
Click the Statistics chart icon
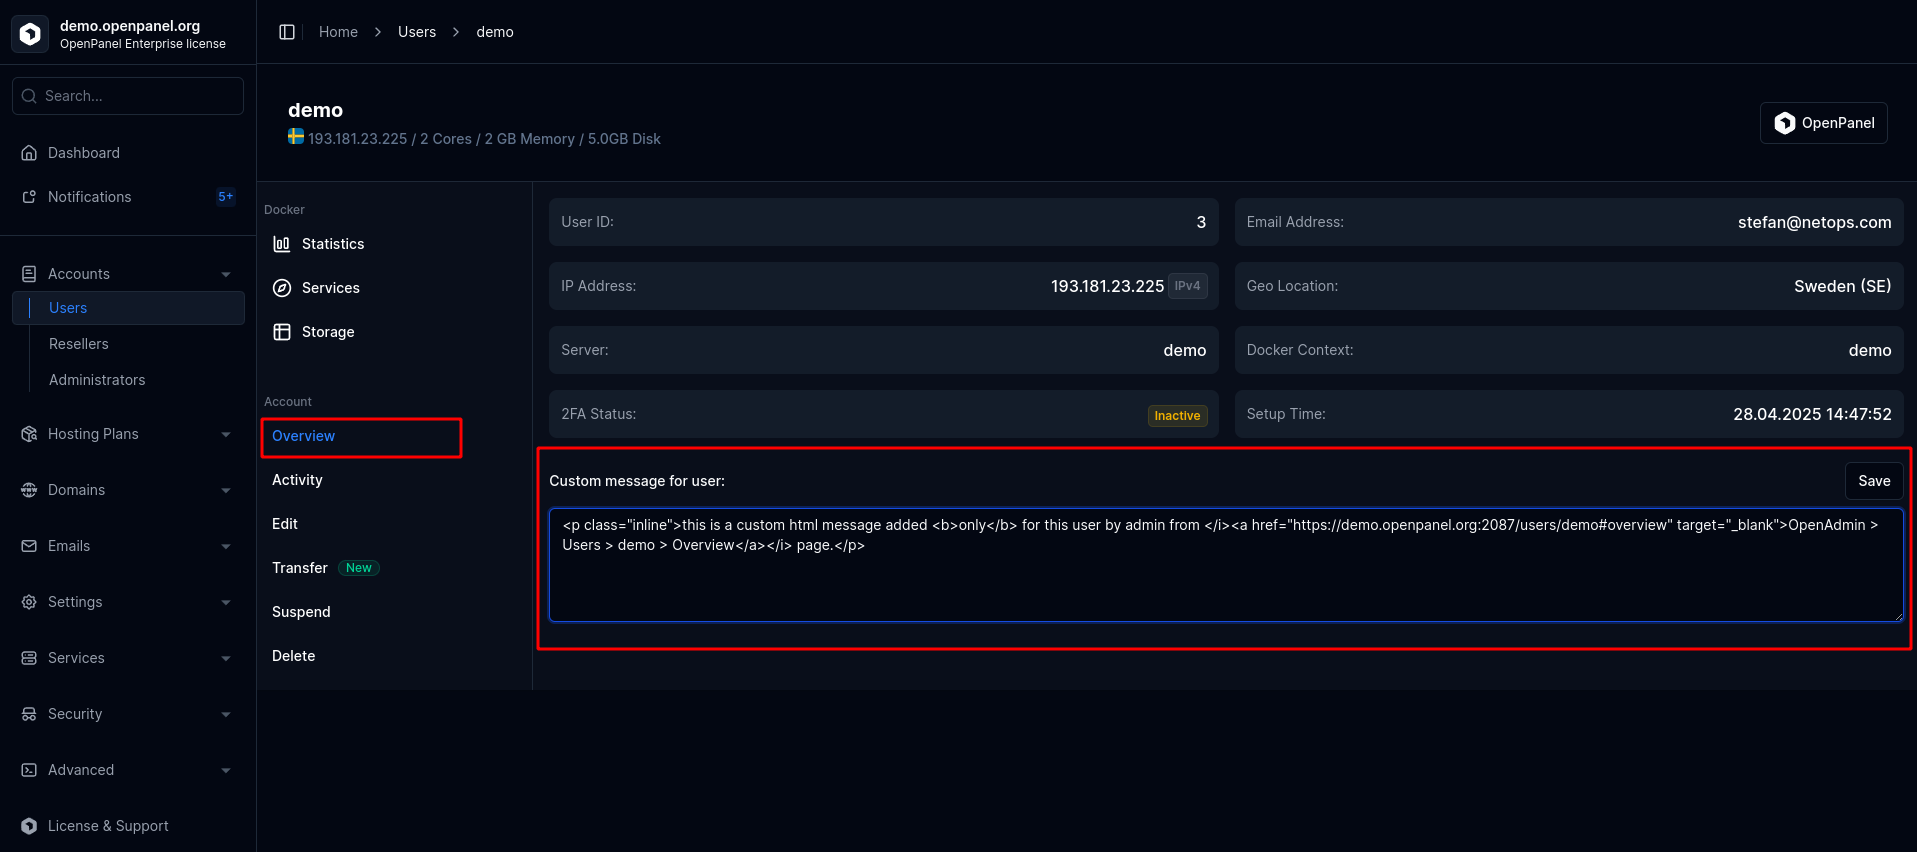click(282, 244)
